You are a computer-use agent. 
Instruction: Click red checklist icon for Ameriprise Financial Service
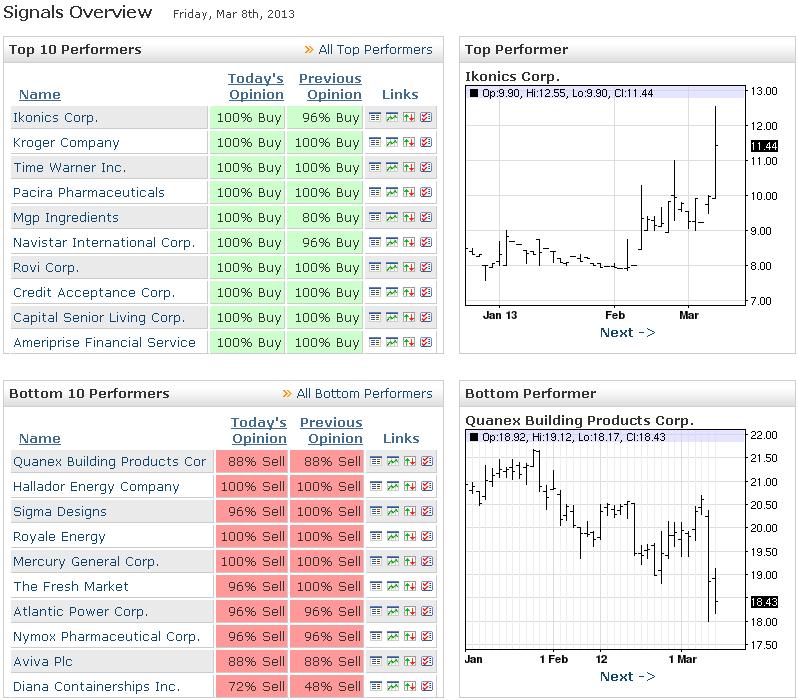[x=426, y=342]
